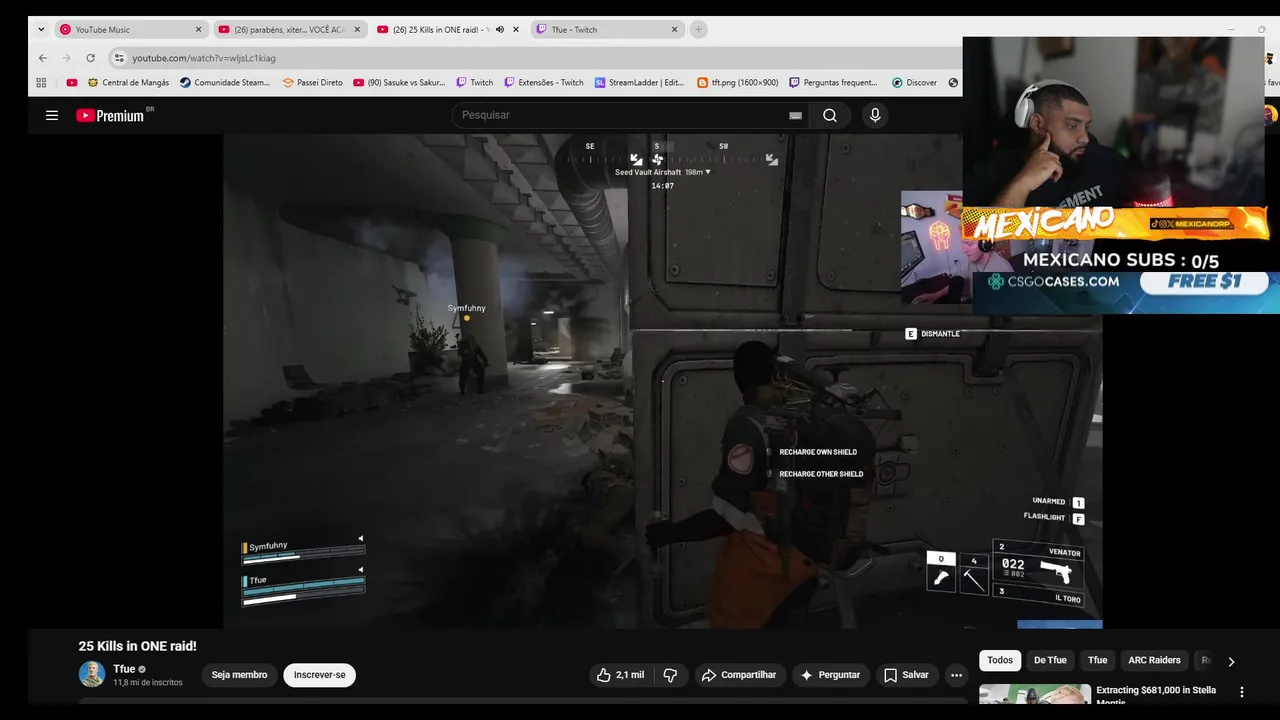This screenshot has height=720, width=1280.
Task: Click the youtube.com address bar URL
Action: pos(204,58)
